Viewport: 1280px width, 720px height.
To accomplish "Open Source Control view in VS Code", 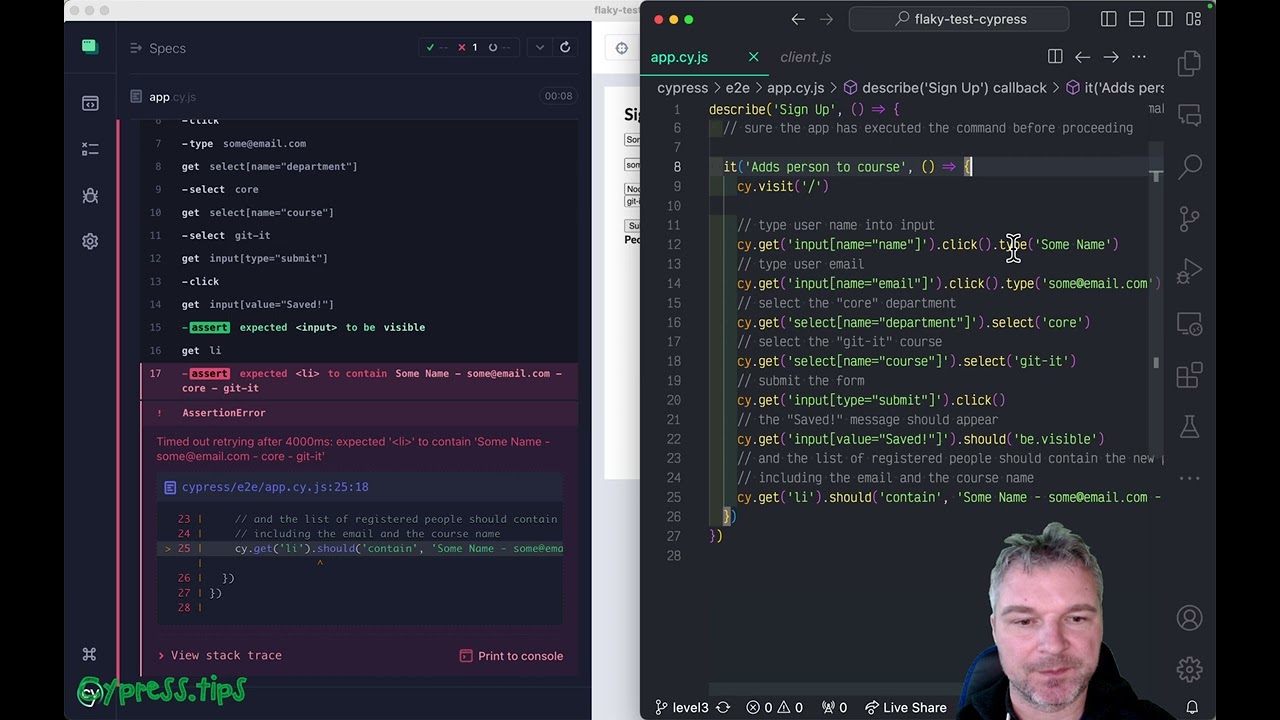I will tap(1189, 218).
